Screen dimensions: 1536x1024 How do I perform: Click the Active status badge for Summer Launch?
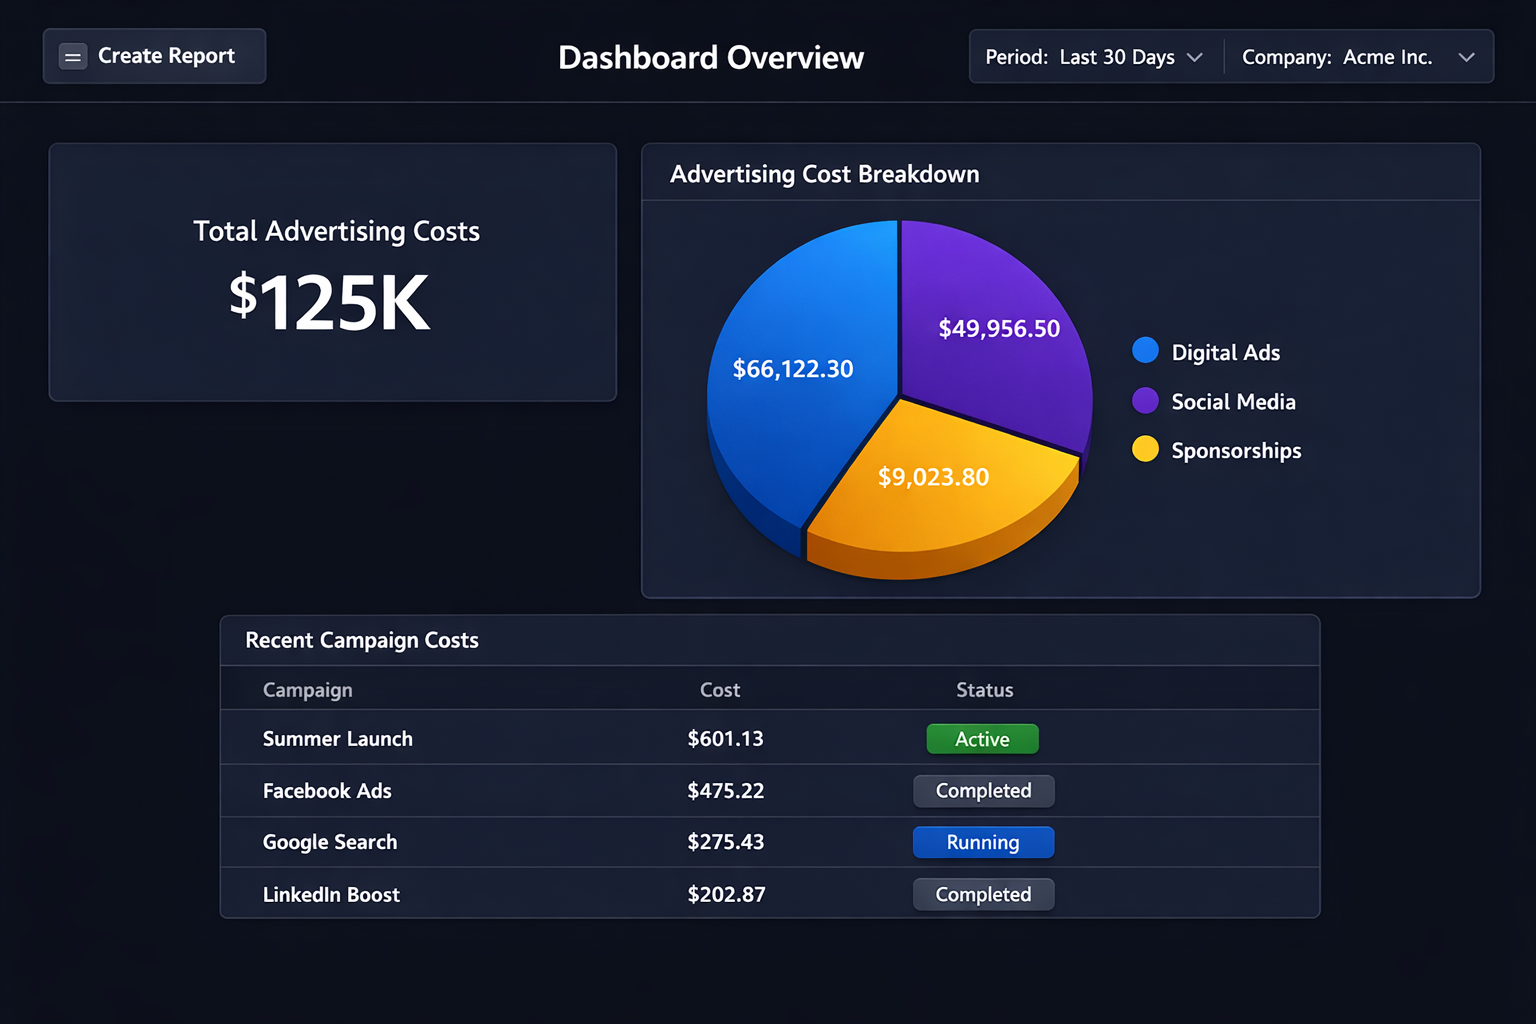pyautogui.click(x=982, y=739)
